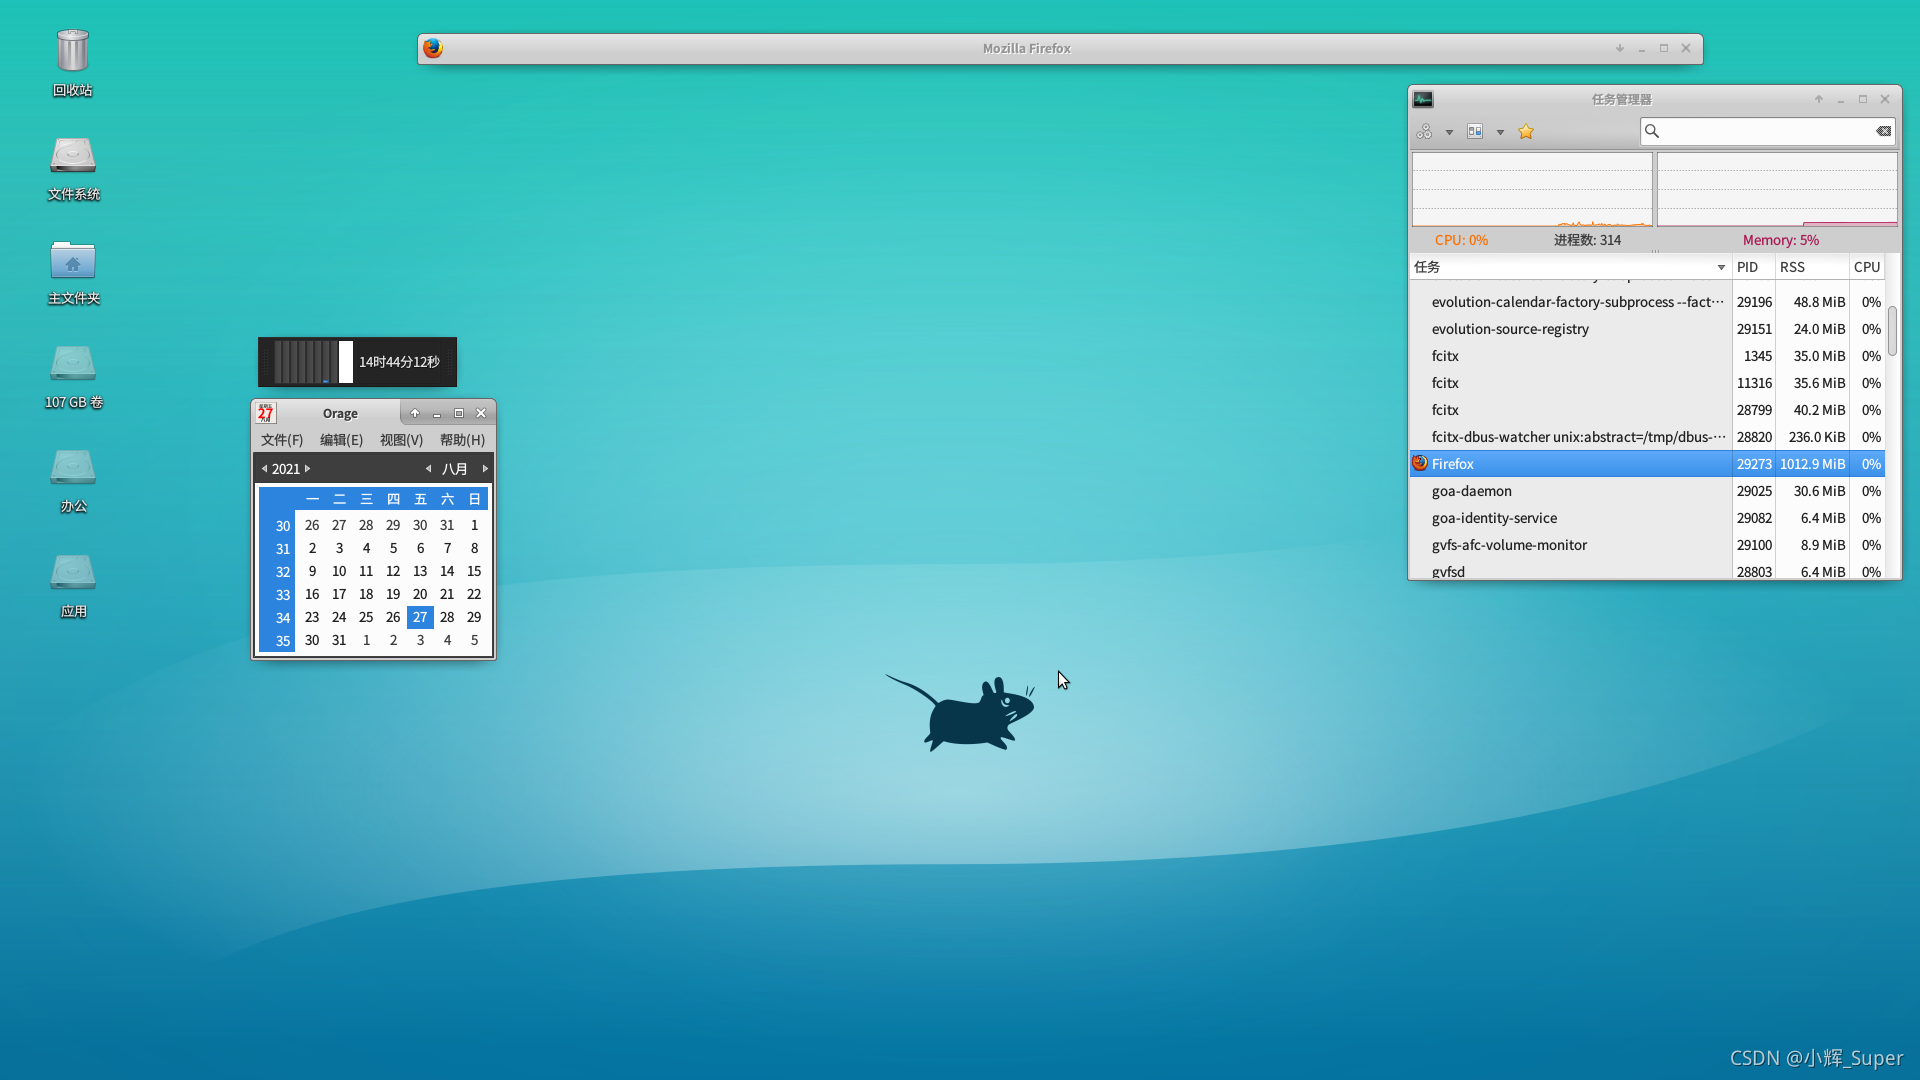This screenshot has width=1920, height=1080.
Task: Click week number 34 in Orage calendar
Action: [x=283, y=618]
